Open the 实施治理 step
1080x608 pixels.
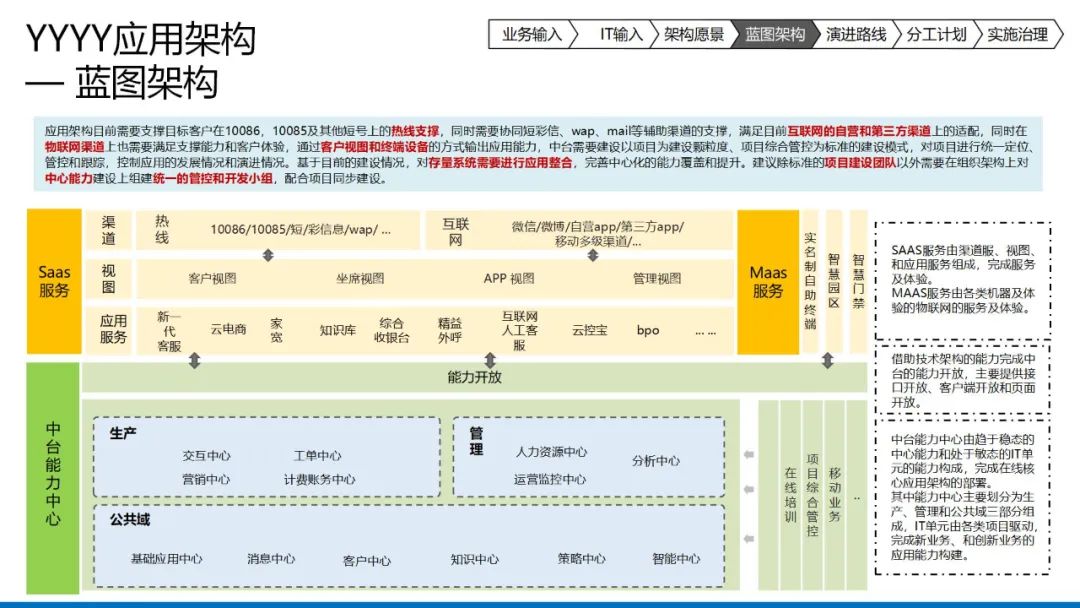pos(1018,34)
